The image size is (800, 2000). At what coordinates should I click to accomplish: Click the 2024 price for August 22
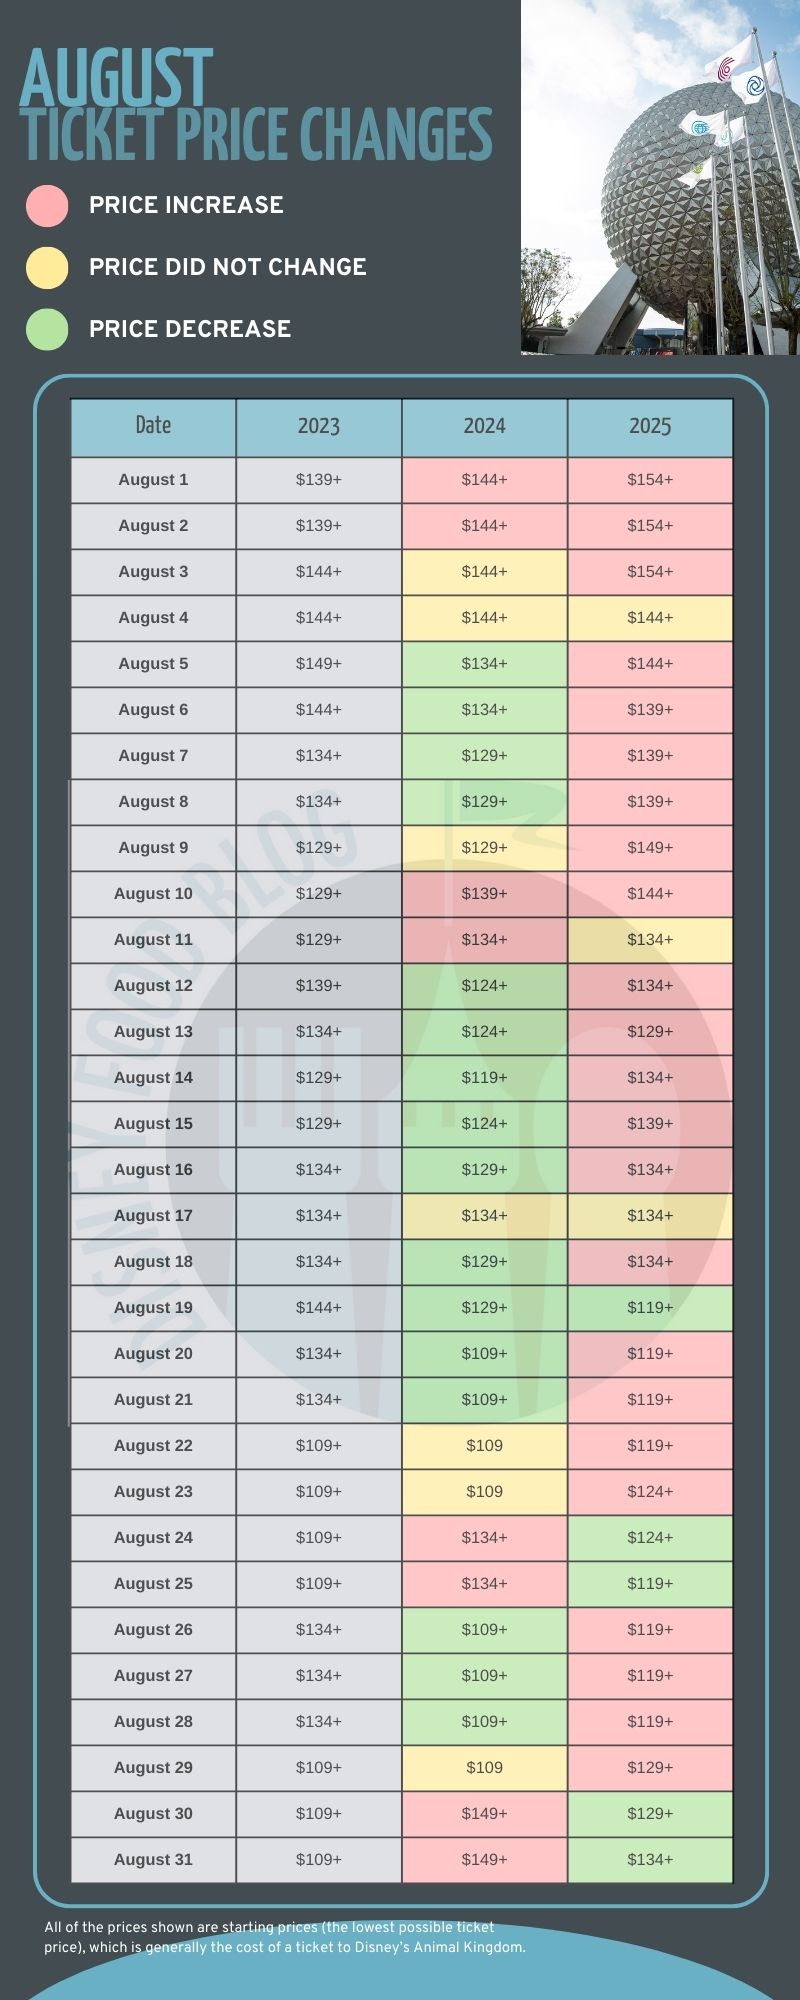tap(485, 1446)
